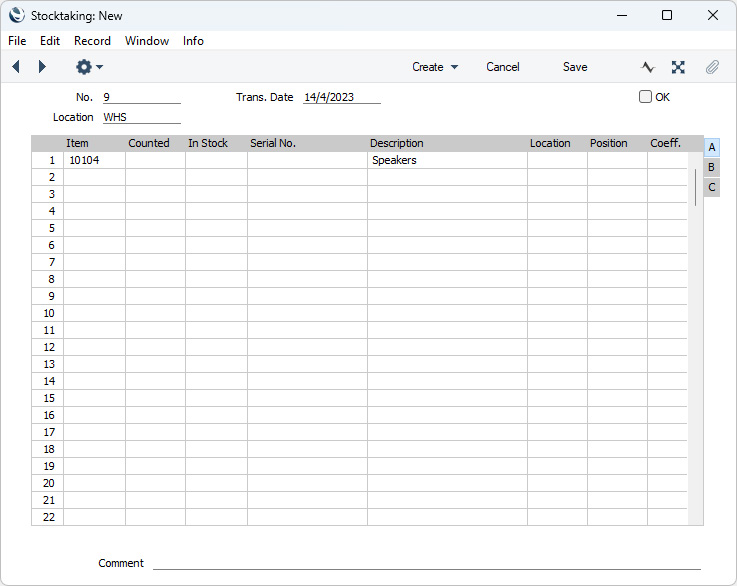The image size is (737, 586).
Task: Open the File menu
Action: point(17,41)
